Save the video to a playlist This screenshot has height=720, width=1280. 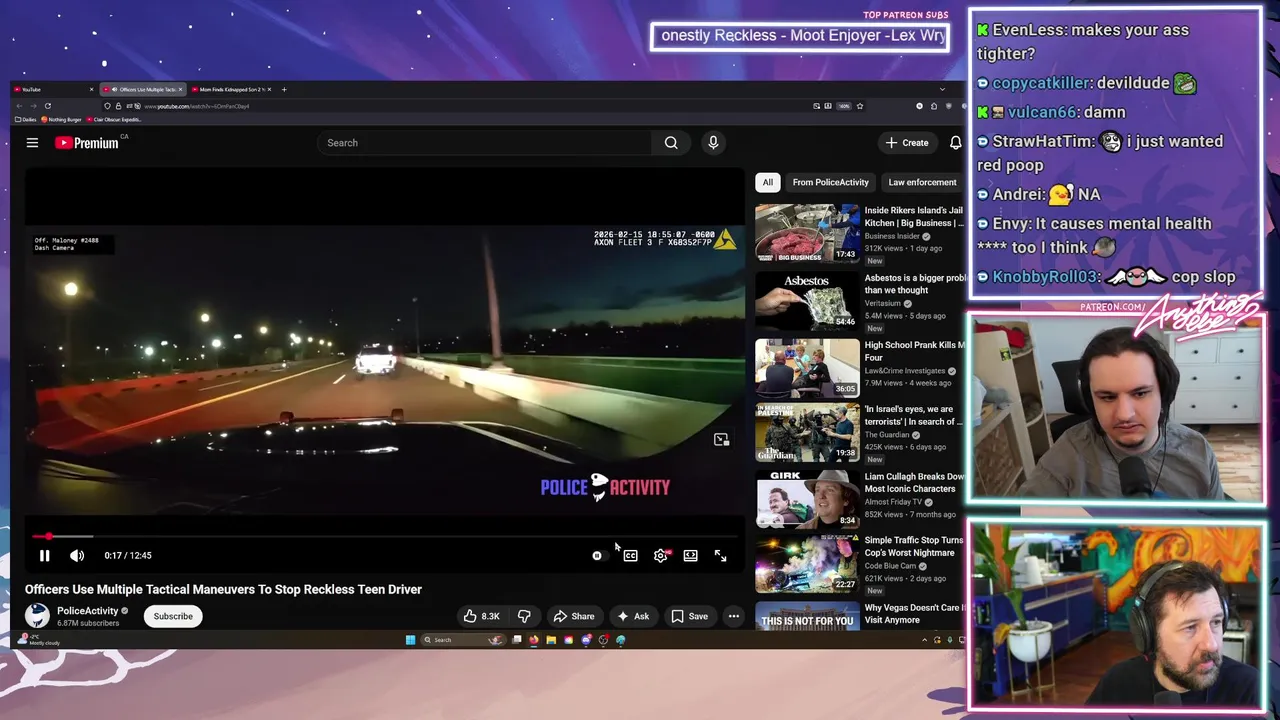pos(690,616)
